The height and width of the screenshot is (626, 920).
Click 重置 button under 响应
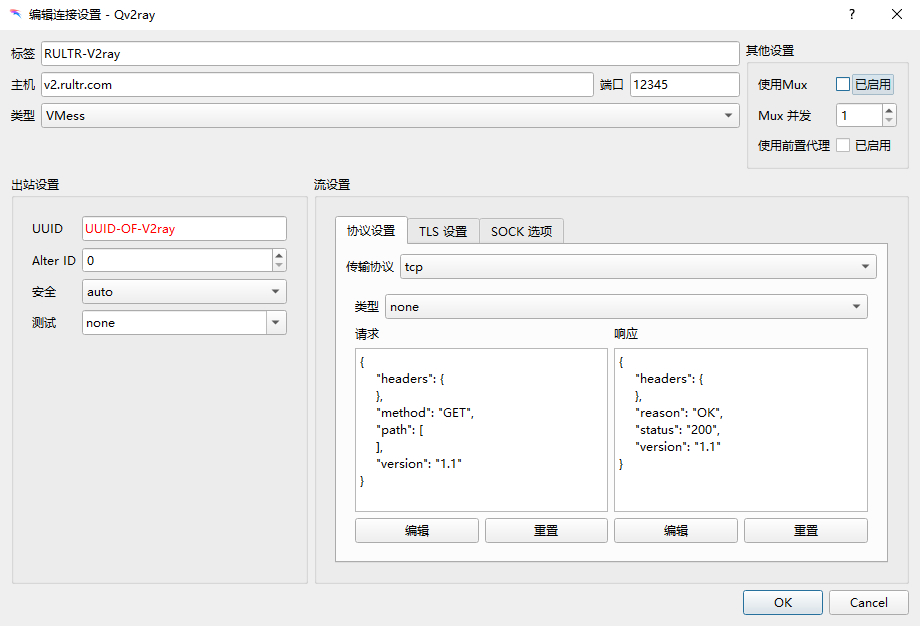[x=805, y=531]
